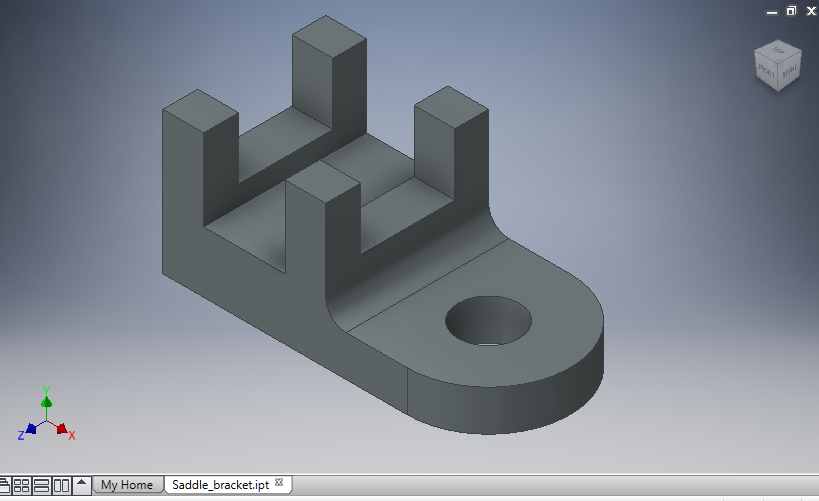Arrange windows in tiled grid layout

tap(21, 486)
